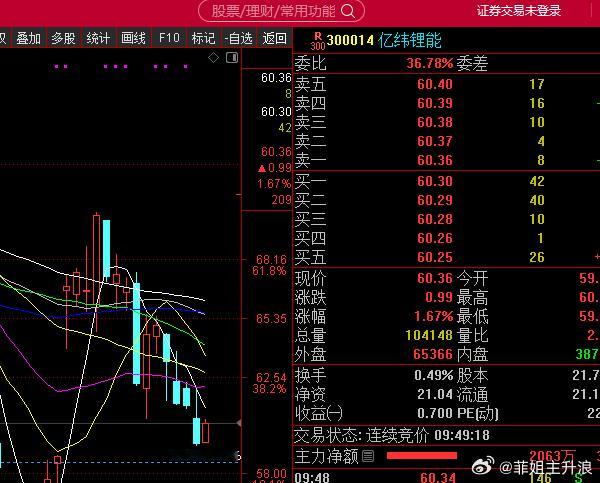Image resolution: width=600 pixels, height=483 pixels.
Task: Click 收益(一) value 0.700
Action: pyautogui.click(x=435, y=414)
